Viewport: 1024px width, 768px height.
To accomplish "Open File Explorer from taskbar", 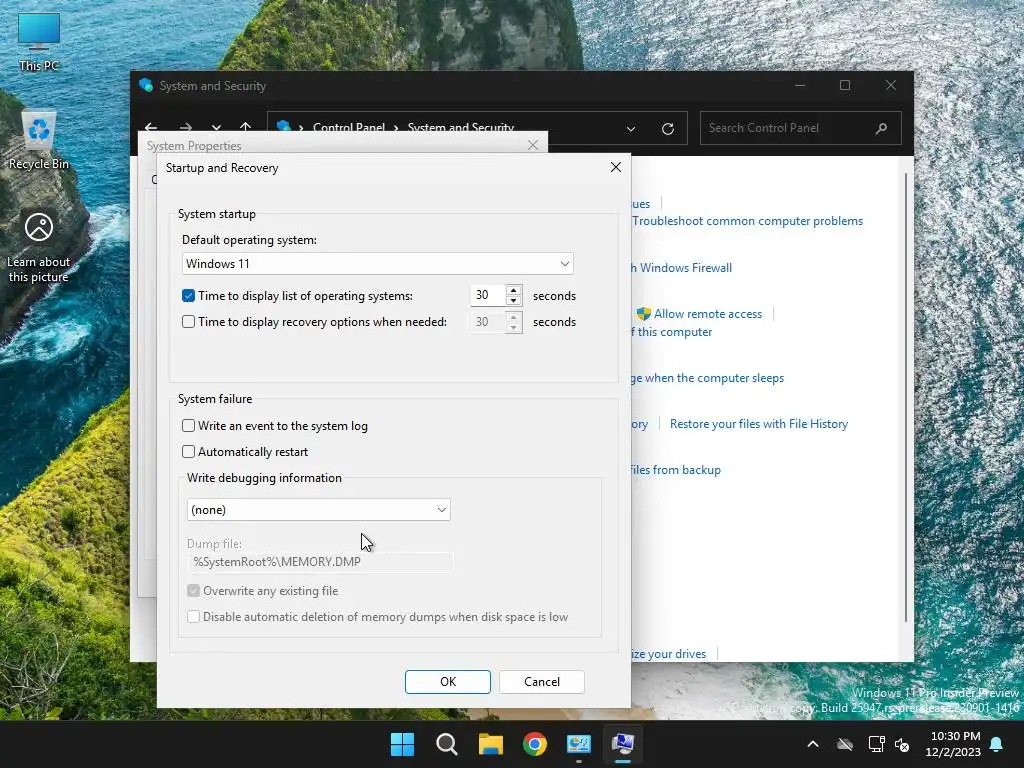I will click(490, 744).
